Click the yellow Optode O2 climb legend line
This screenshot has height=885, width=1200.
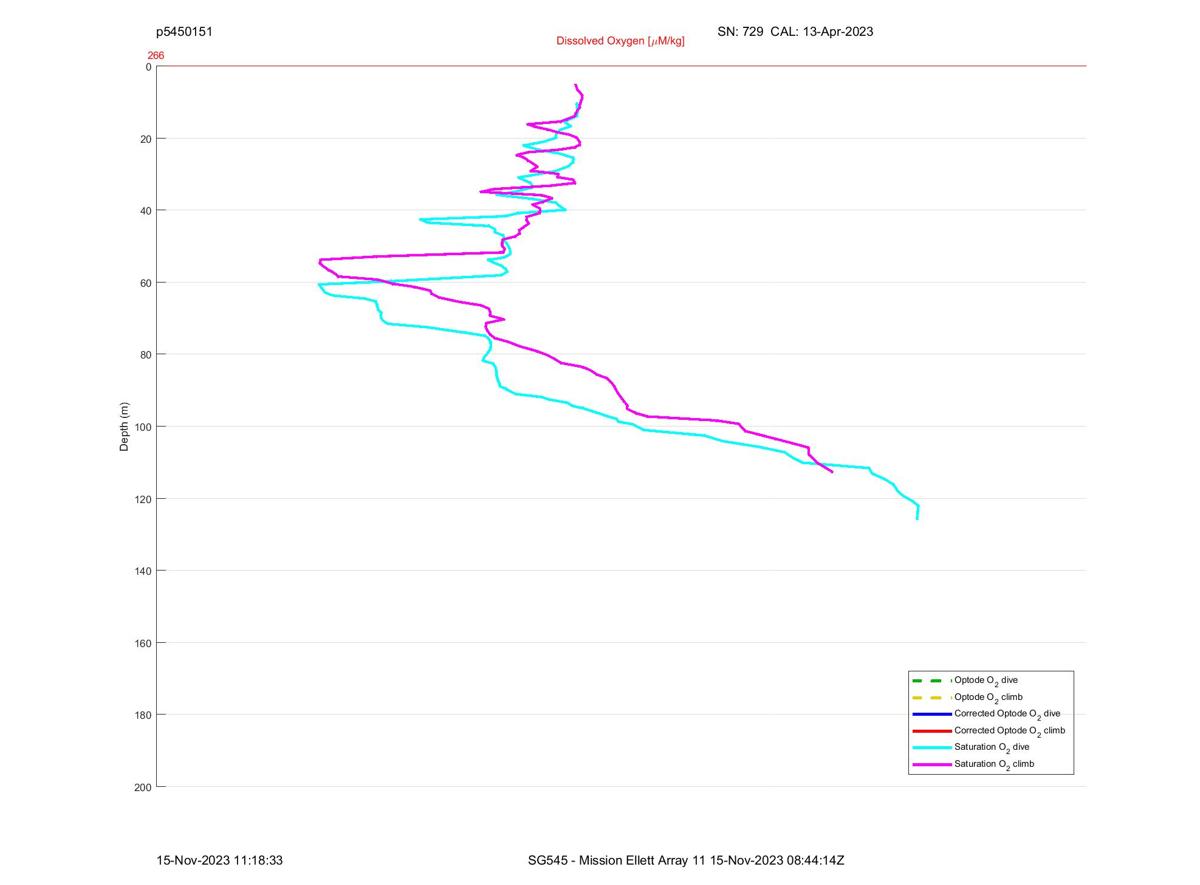931,697
